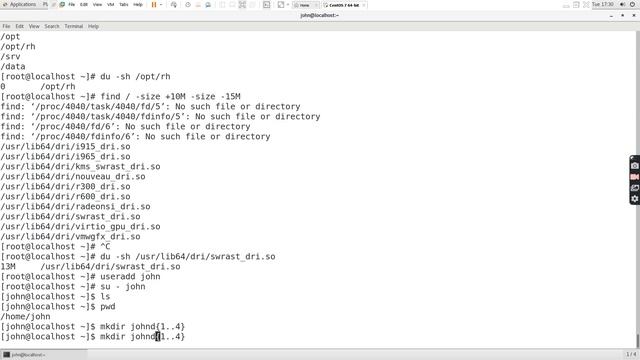Open the terminal File menu
Screen dimensions: 640x360
pyautogui.click(x=6, y=26)
